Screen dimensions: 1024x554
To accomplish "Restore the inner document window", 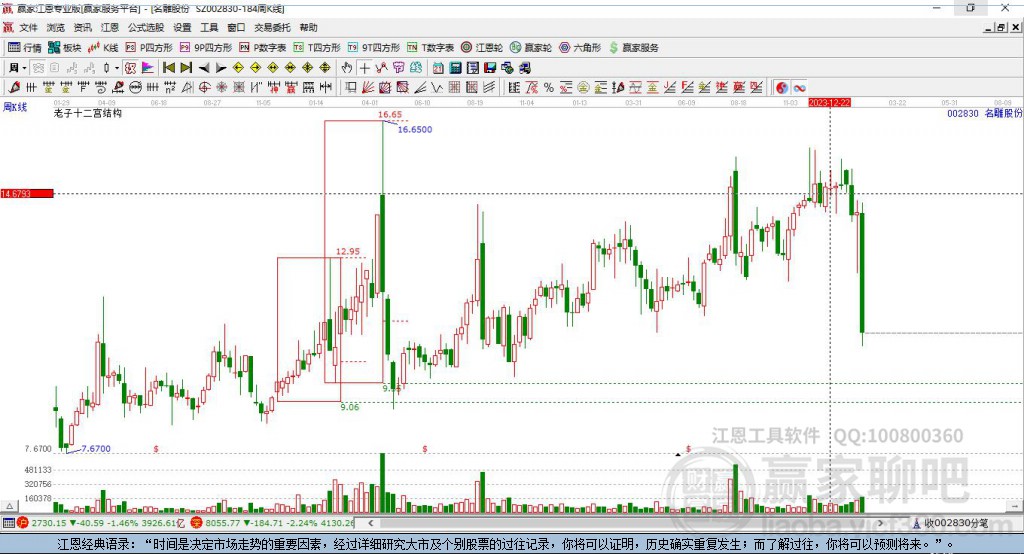I will coord(1001,27).
